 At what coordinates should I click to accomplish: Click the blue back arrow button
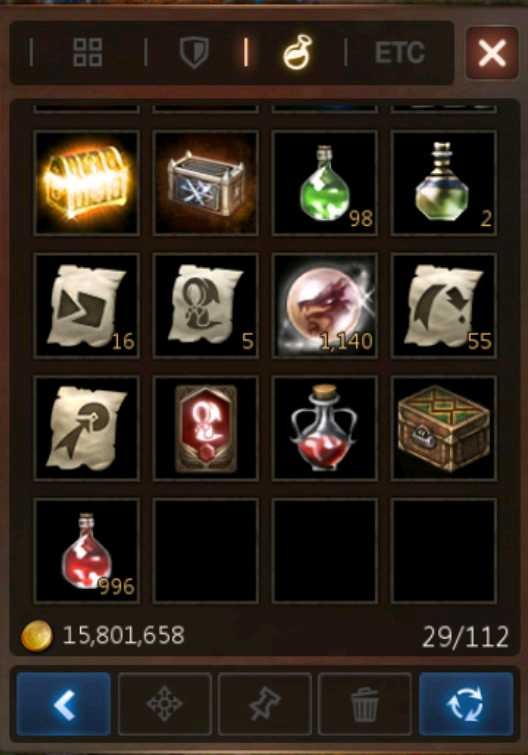[x=64, y=704]
